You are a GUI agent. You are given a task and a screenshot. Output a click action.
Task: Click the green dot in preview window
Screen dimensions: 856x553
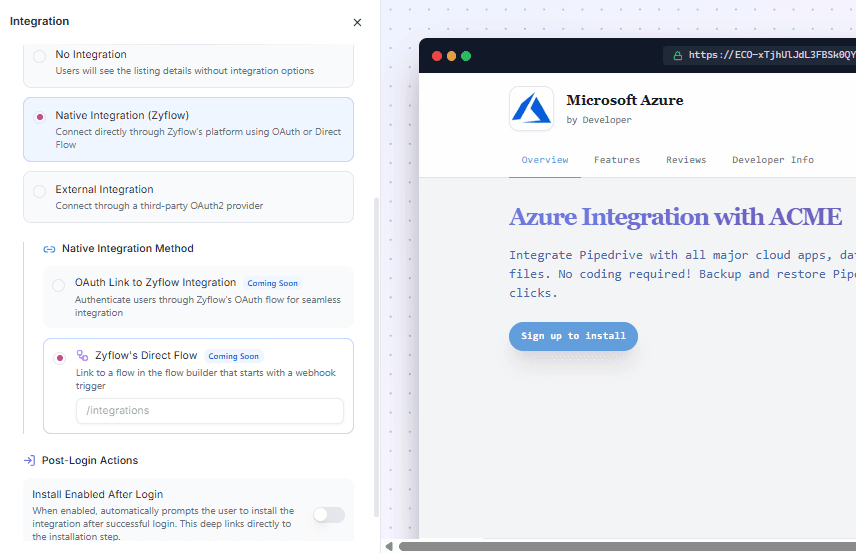click(466, 56)
